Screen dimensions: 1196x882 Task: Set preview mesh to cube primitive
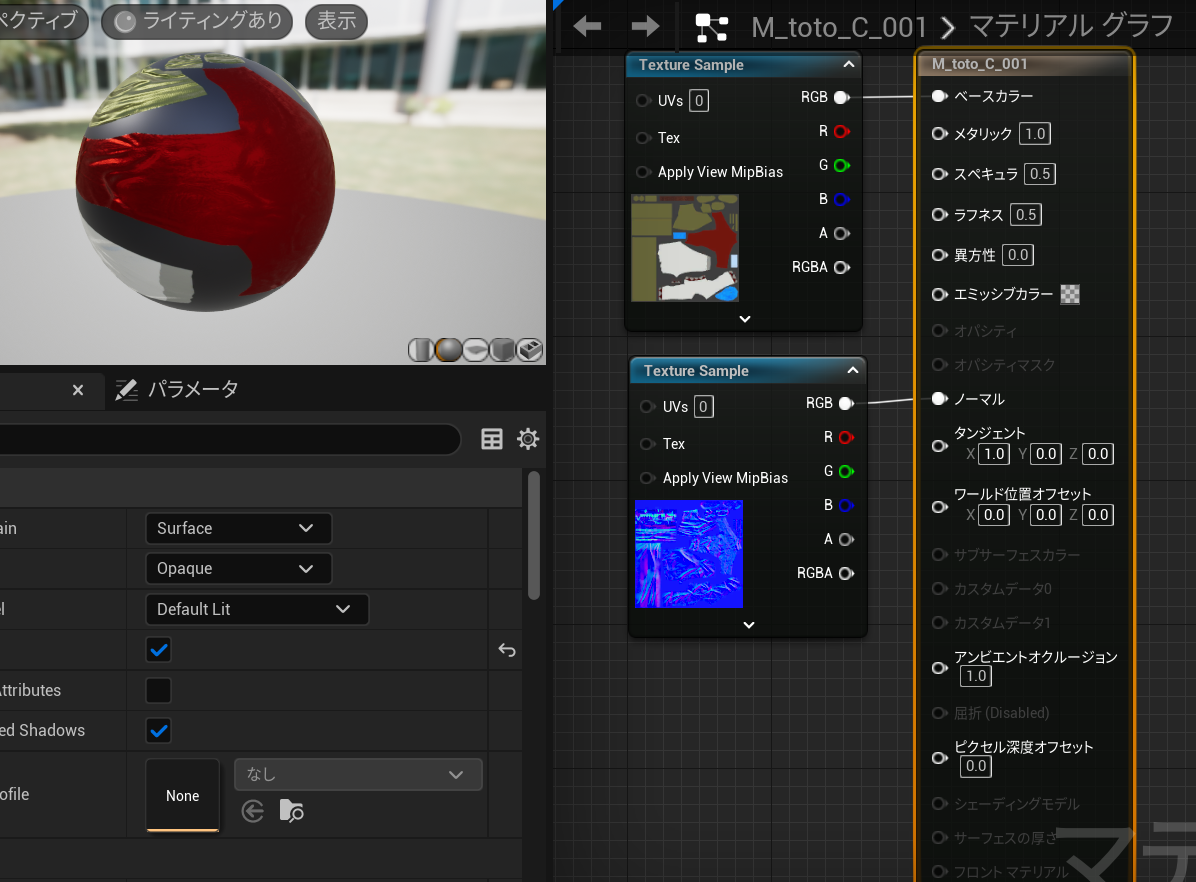[x=502, y=350]
